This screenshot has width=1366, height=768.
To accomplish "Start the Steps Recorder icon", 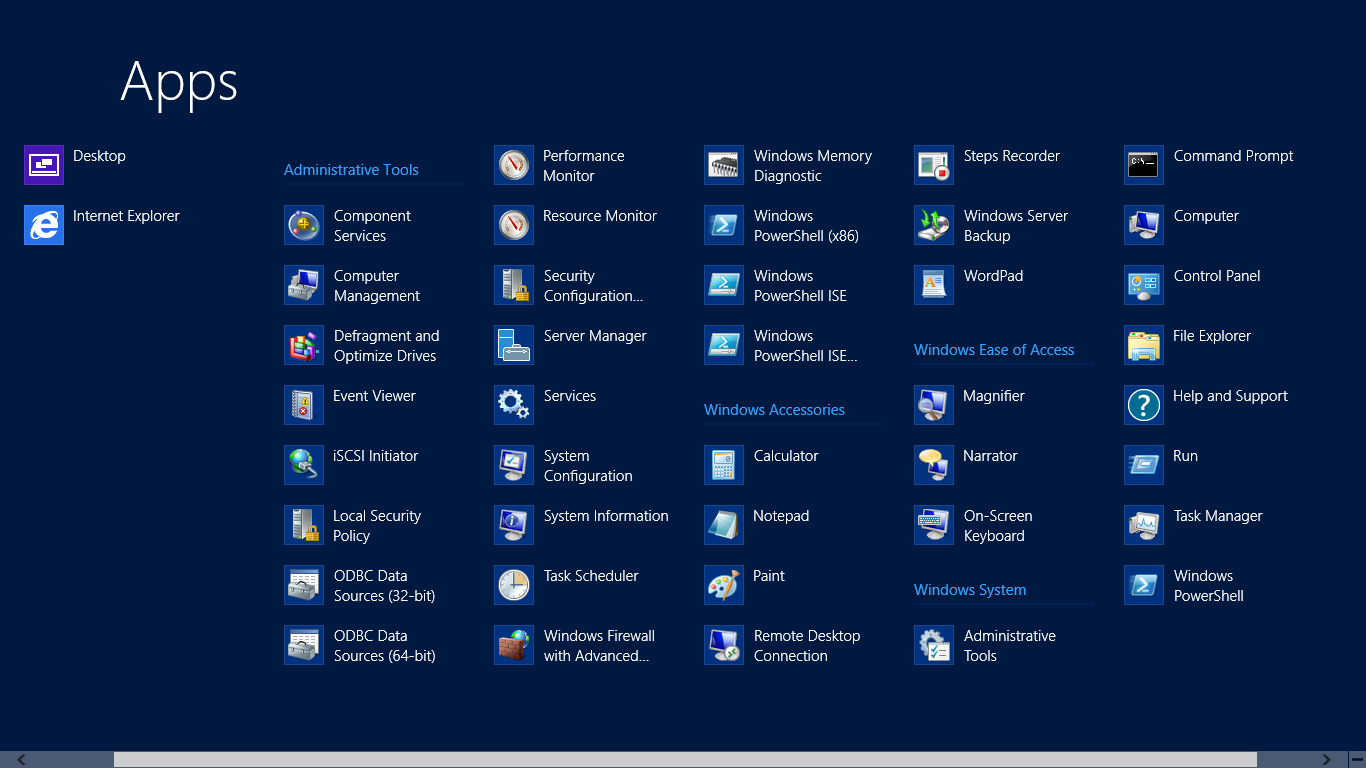I will (x=934, y=165).
